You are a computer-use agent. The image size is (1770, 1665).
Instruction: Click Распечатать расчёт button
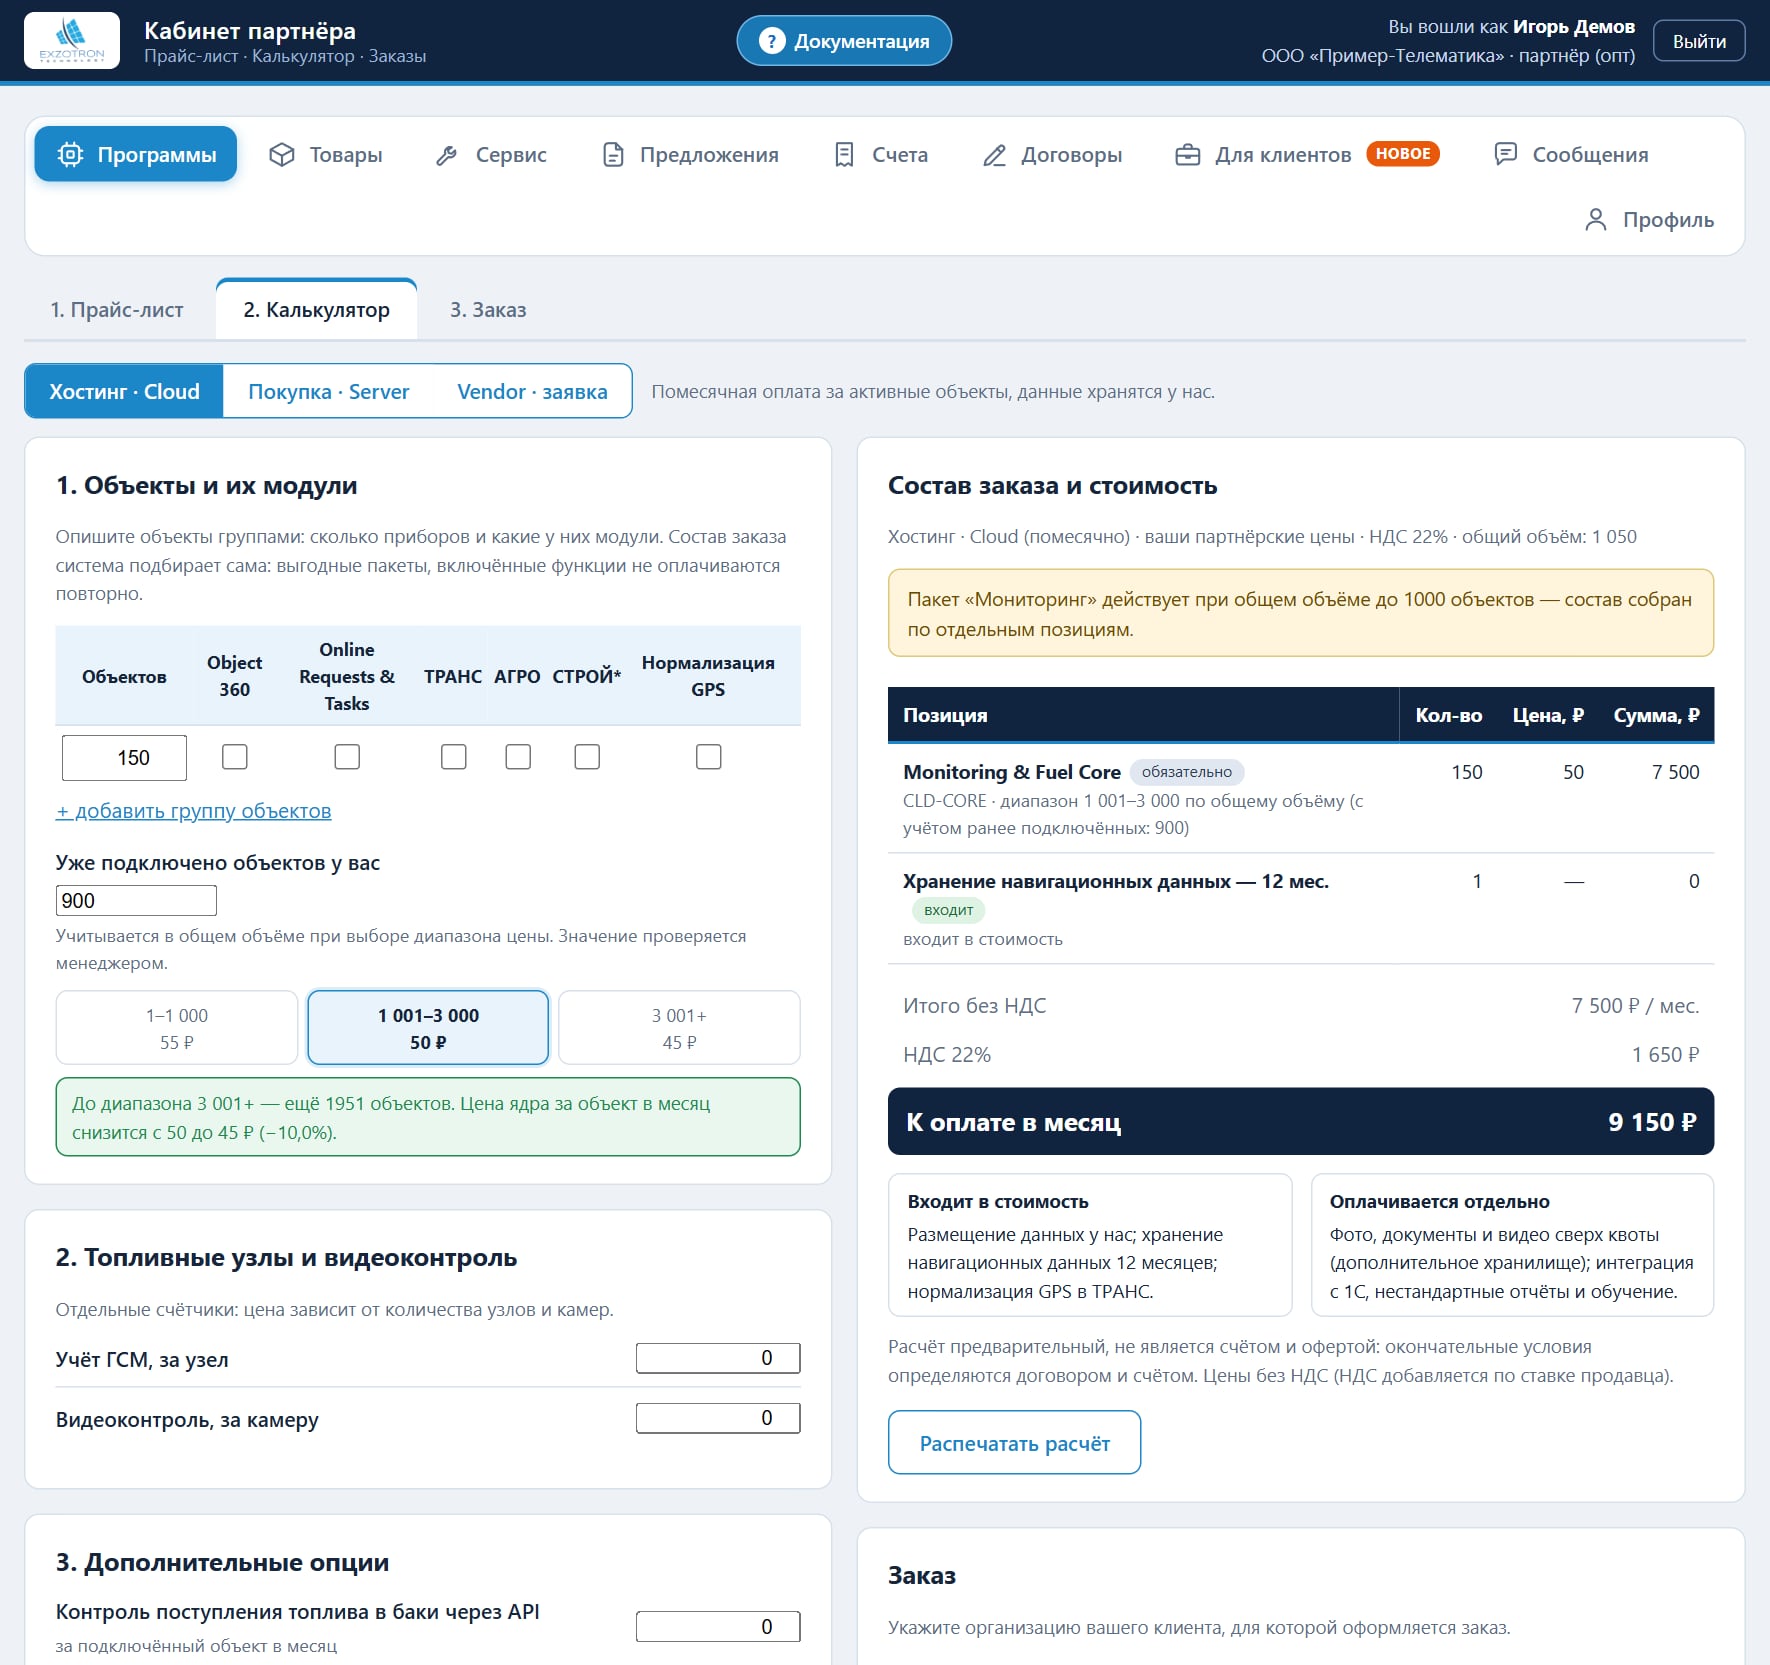pyautogui.click(x=1014, y=1443)
